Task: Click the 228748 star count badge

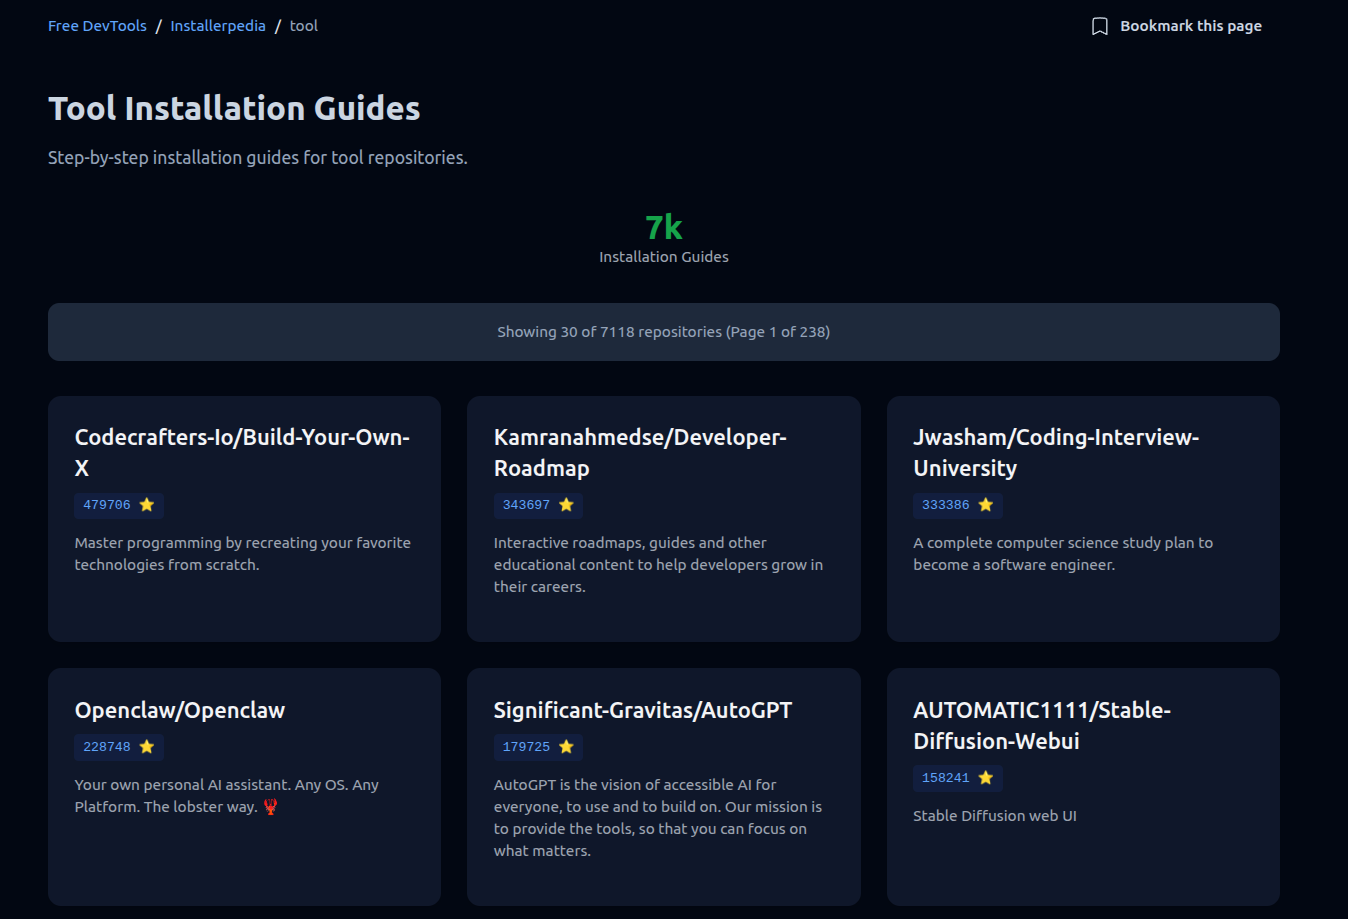Action: click(x=119, y=747)
